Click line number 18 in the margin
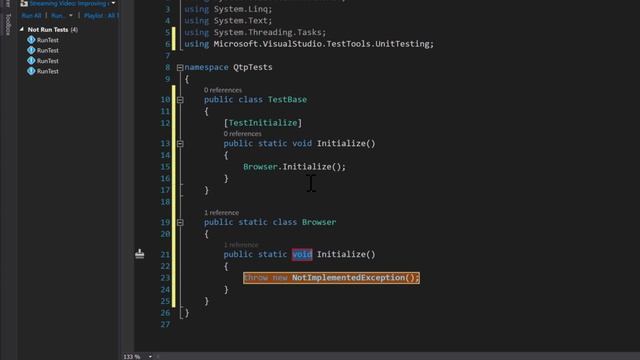The image size is (640, 360). [165, 202]
